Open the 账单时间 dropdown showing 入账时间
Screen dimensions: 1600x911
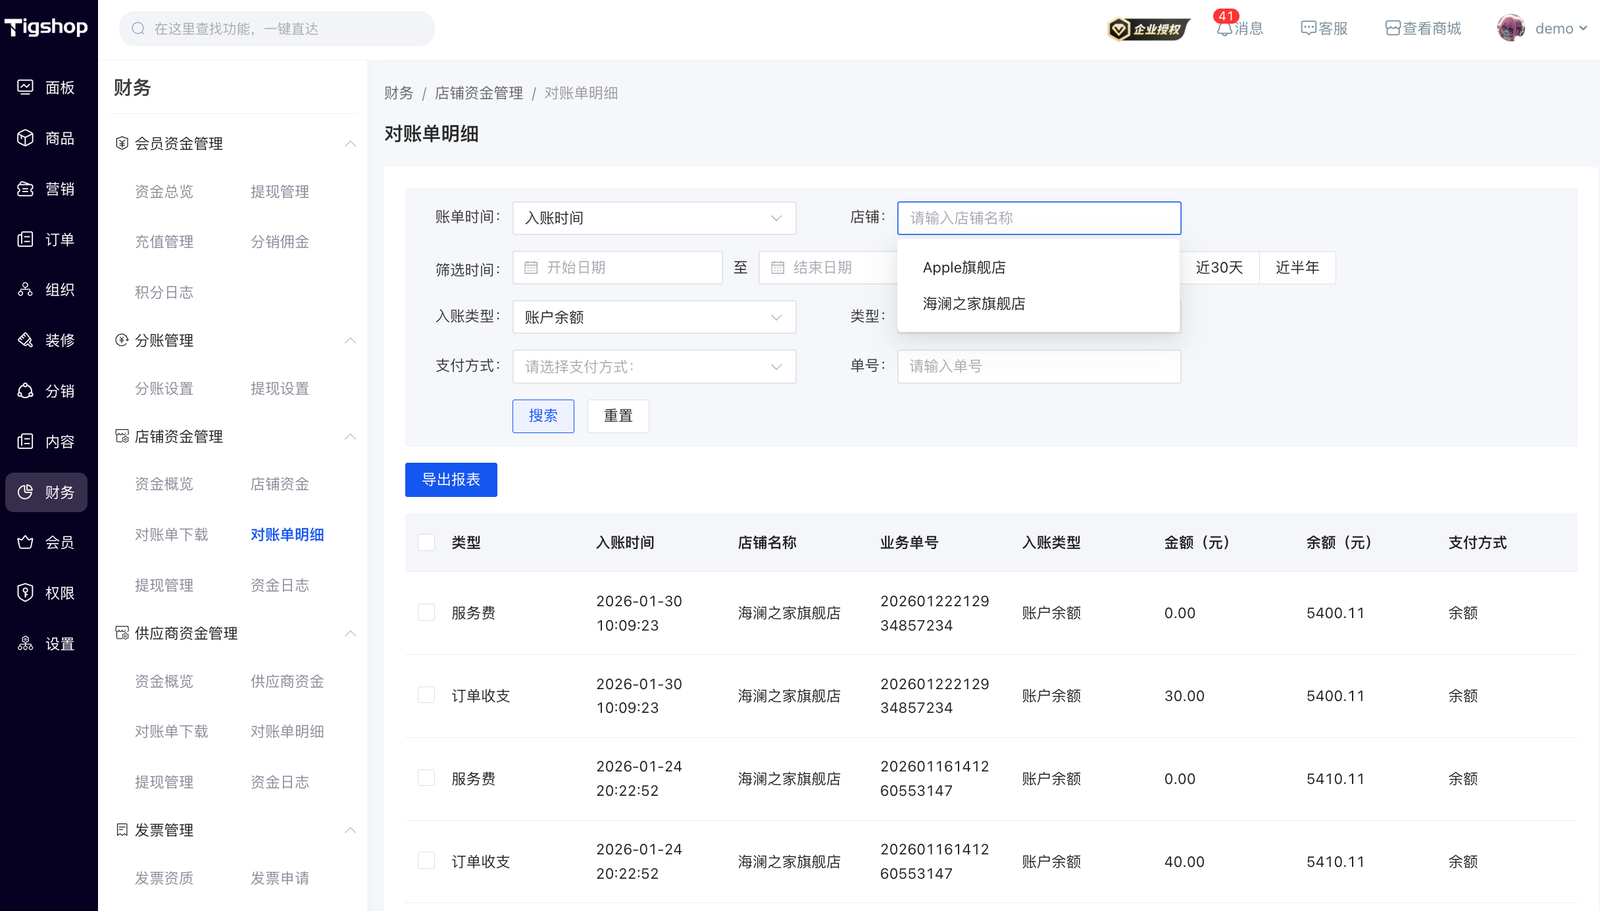tap(654, 218)
